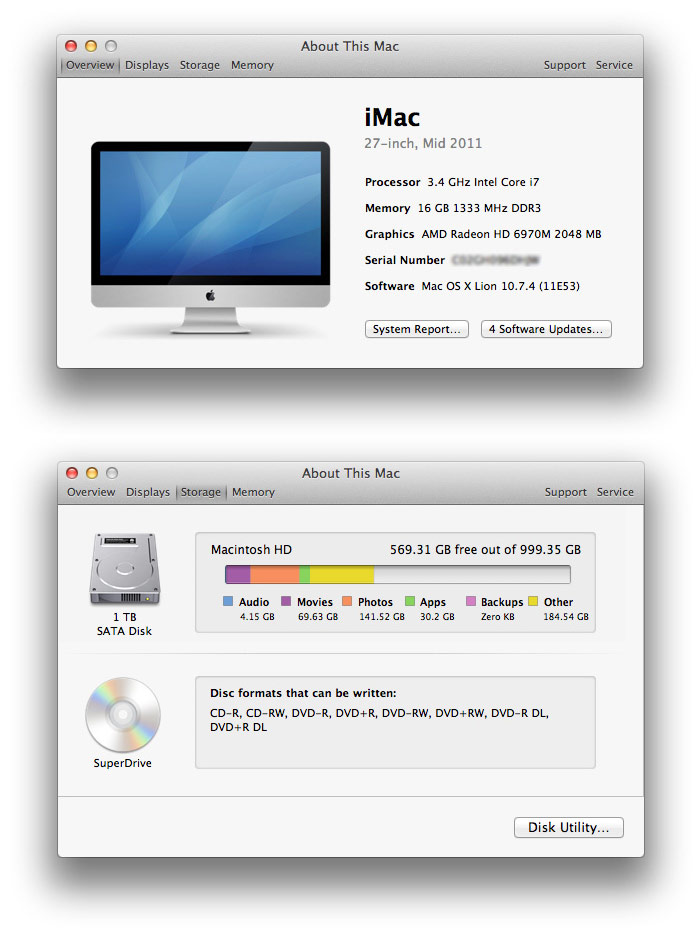Click the '184.54 GB' Other size value
Screen dimensions: 700x939
coord(566,616)
